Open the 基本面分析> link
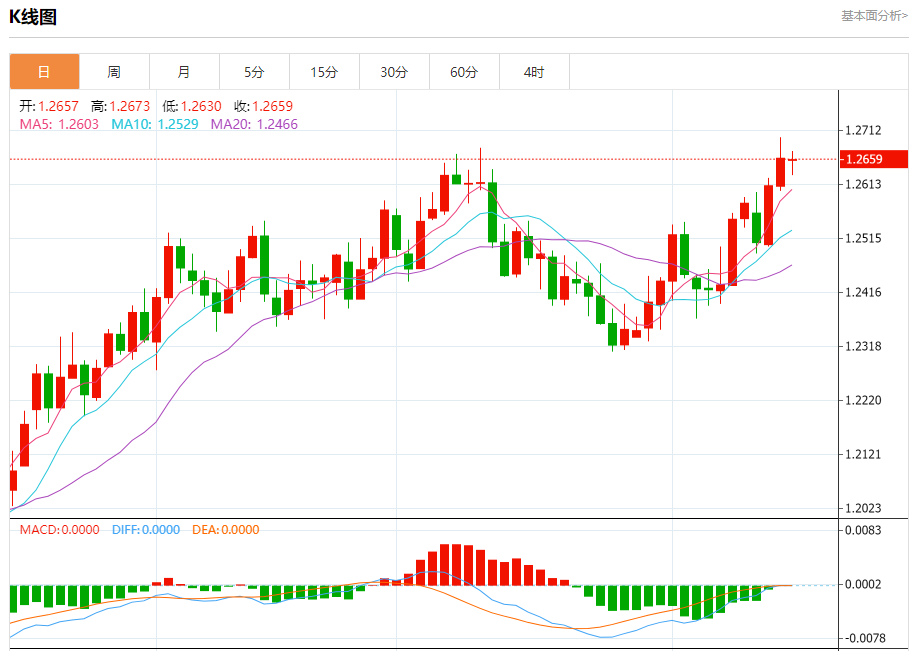Image resolution: width=917 pixels, height=651 pixels. click(x=874, y=16)
